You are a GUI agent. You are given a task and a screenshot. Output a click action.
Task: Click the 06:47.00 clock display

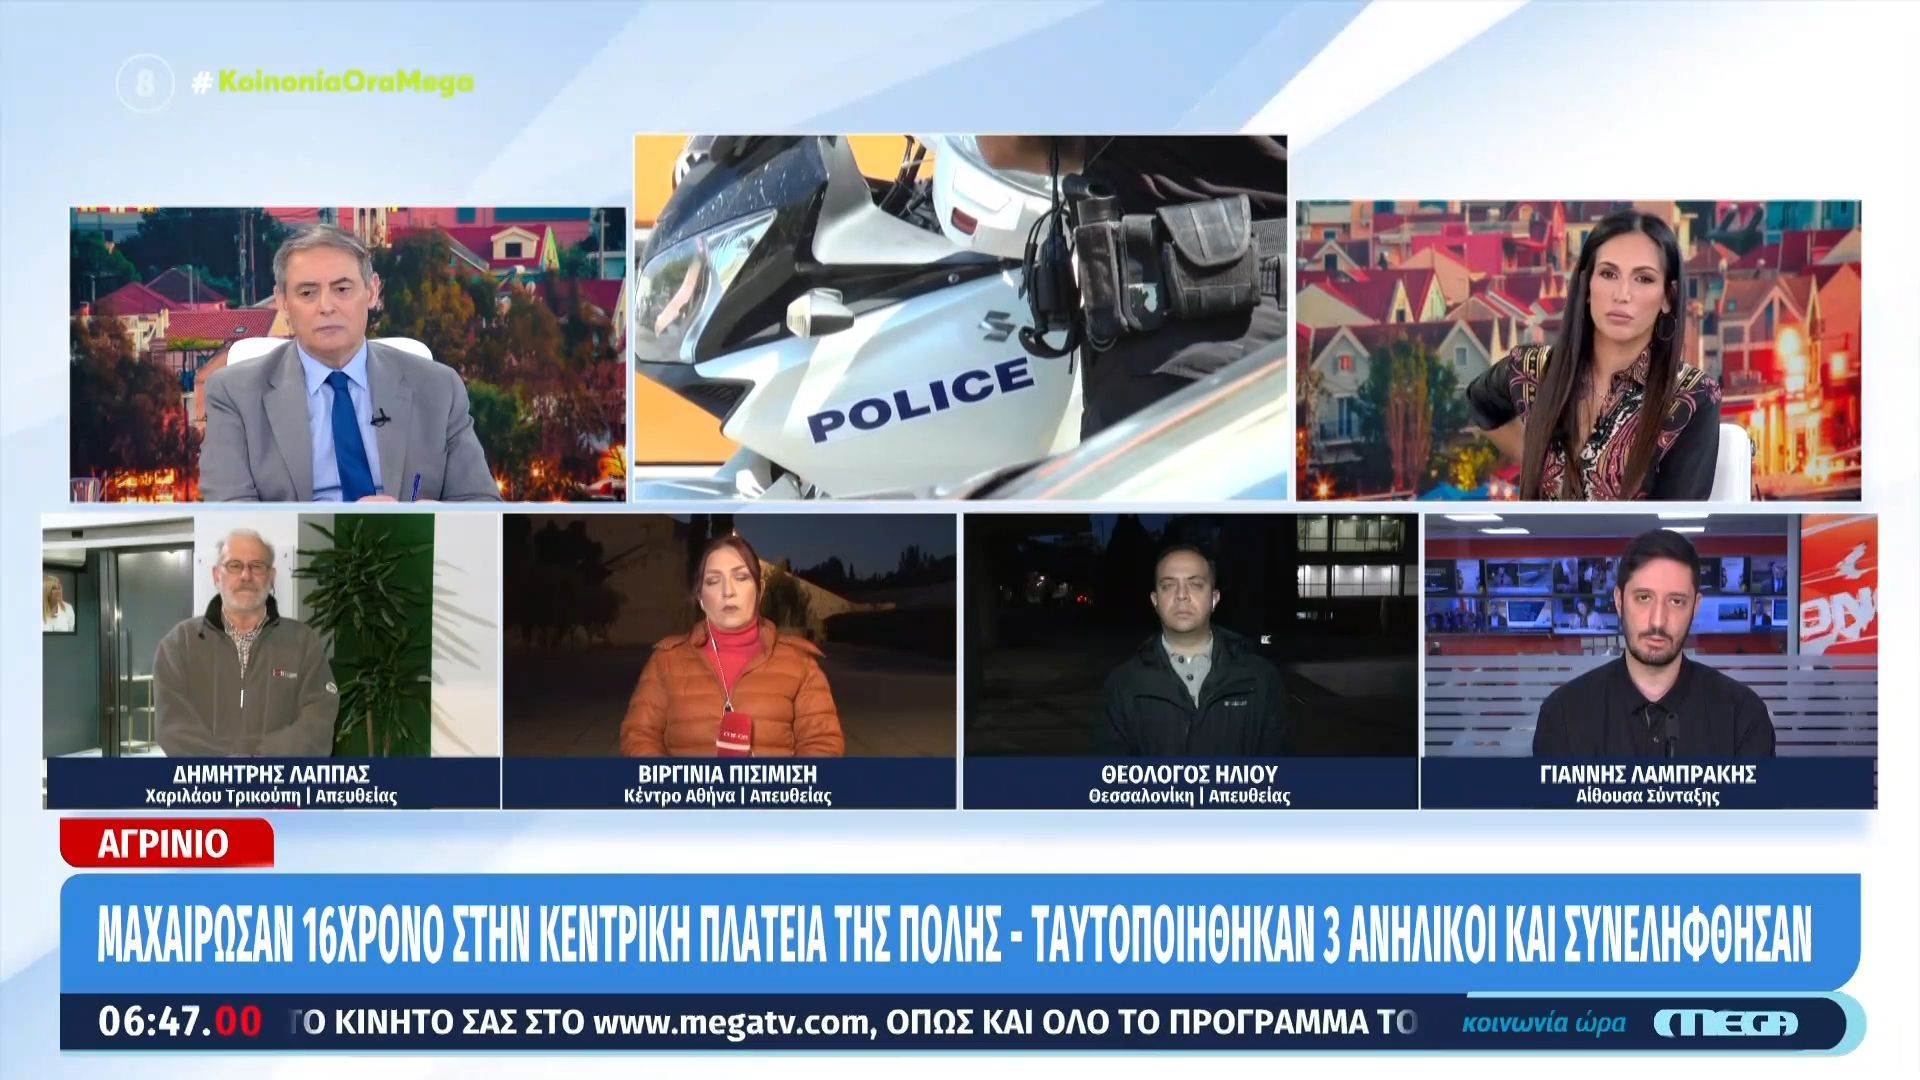tap(180, 1022)
